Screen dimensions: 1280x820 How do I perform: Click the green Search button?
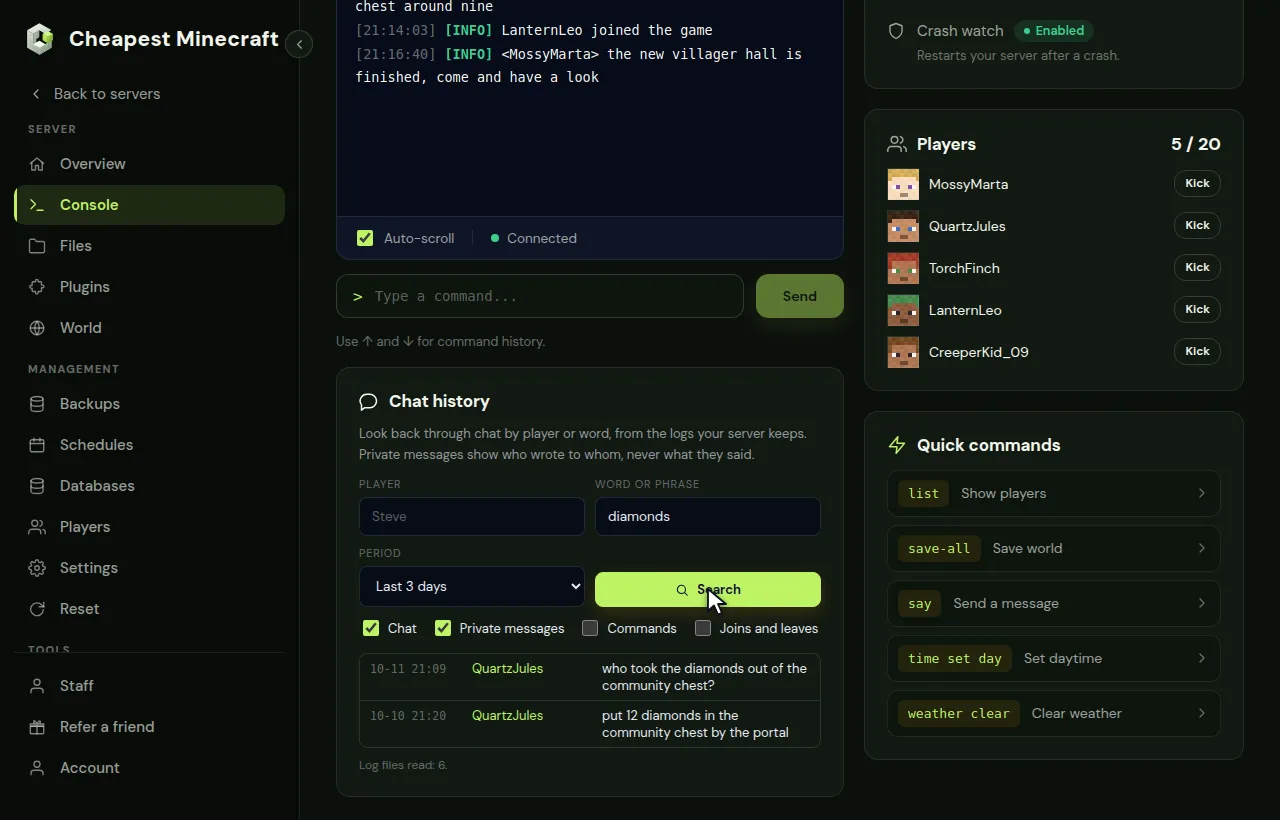click(x=708, y=589)
